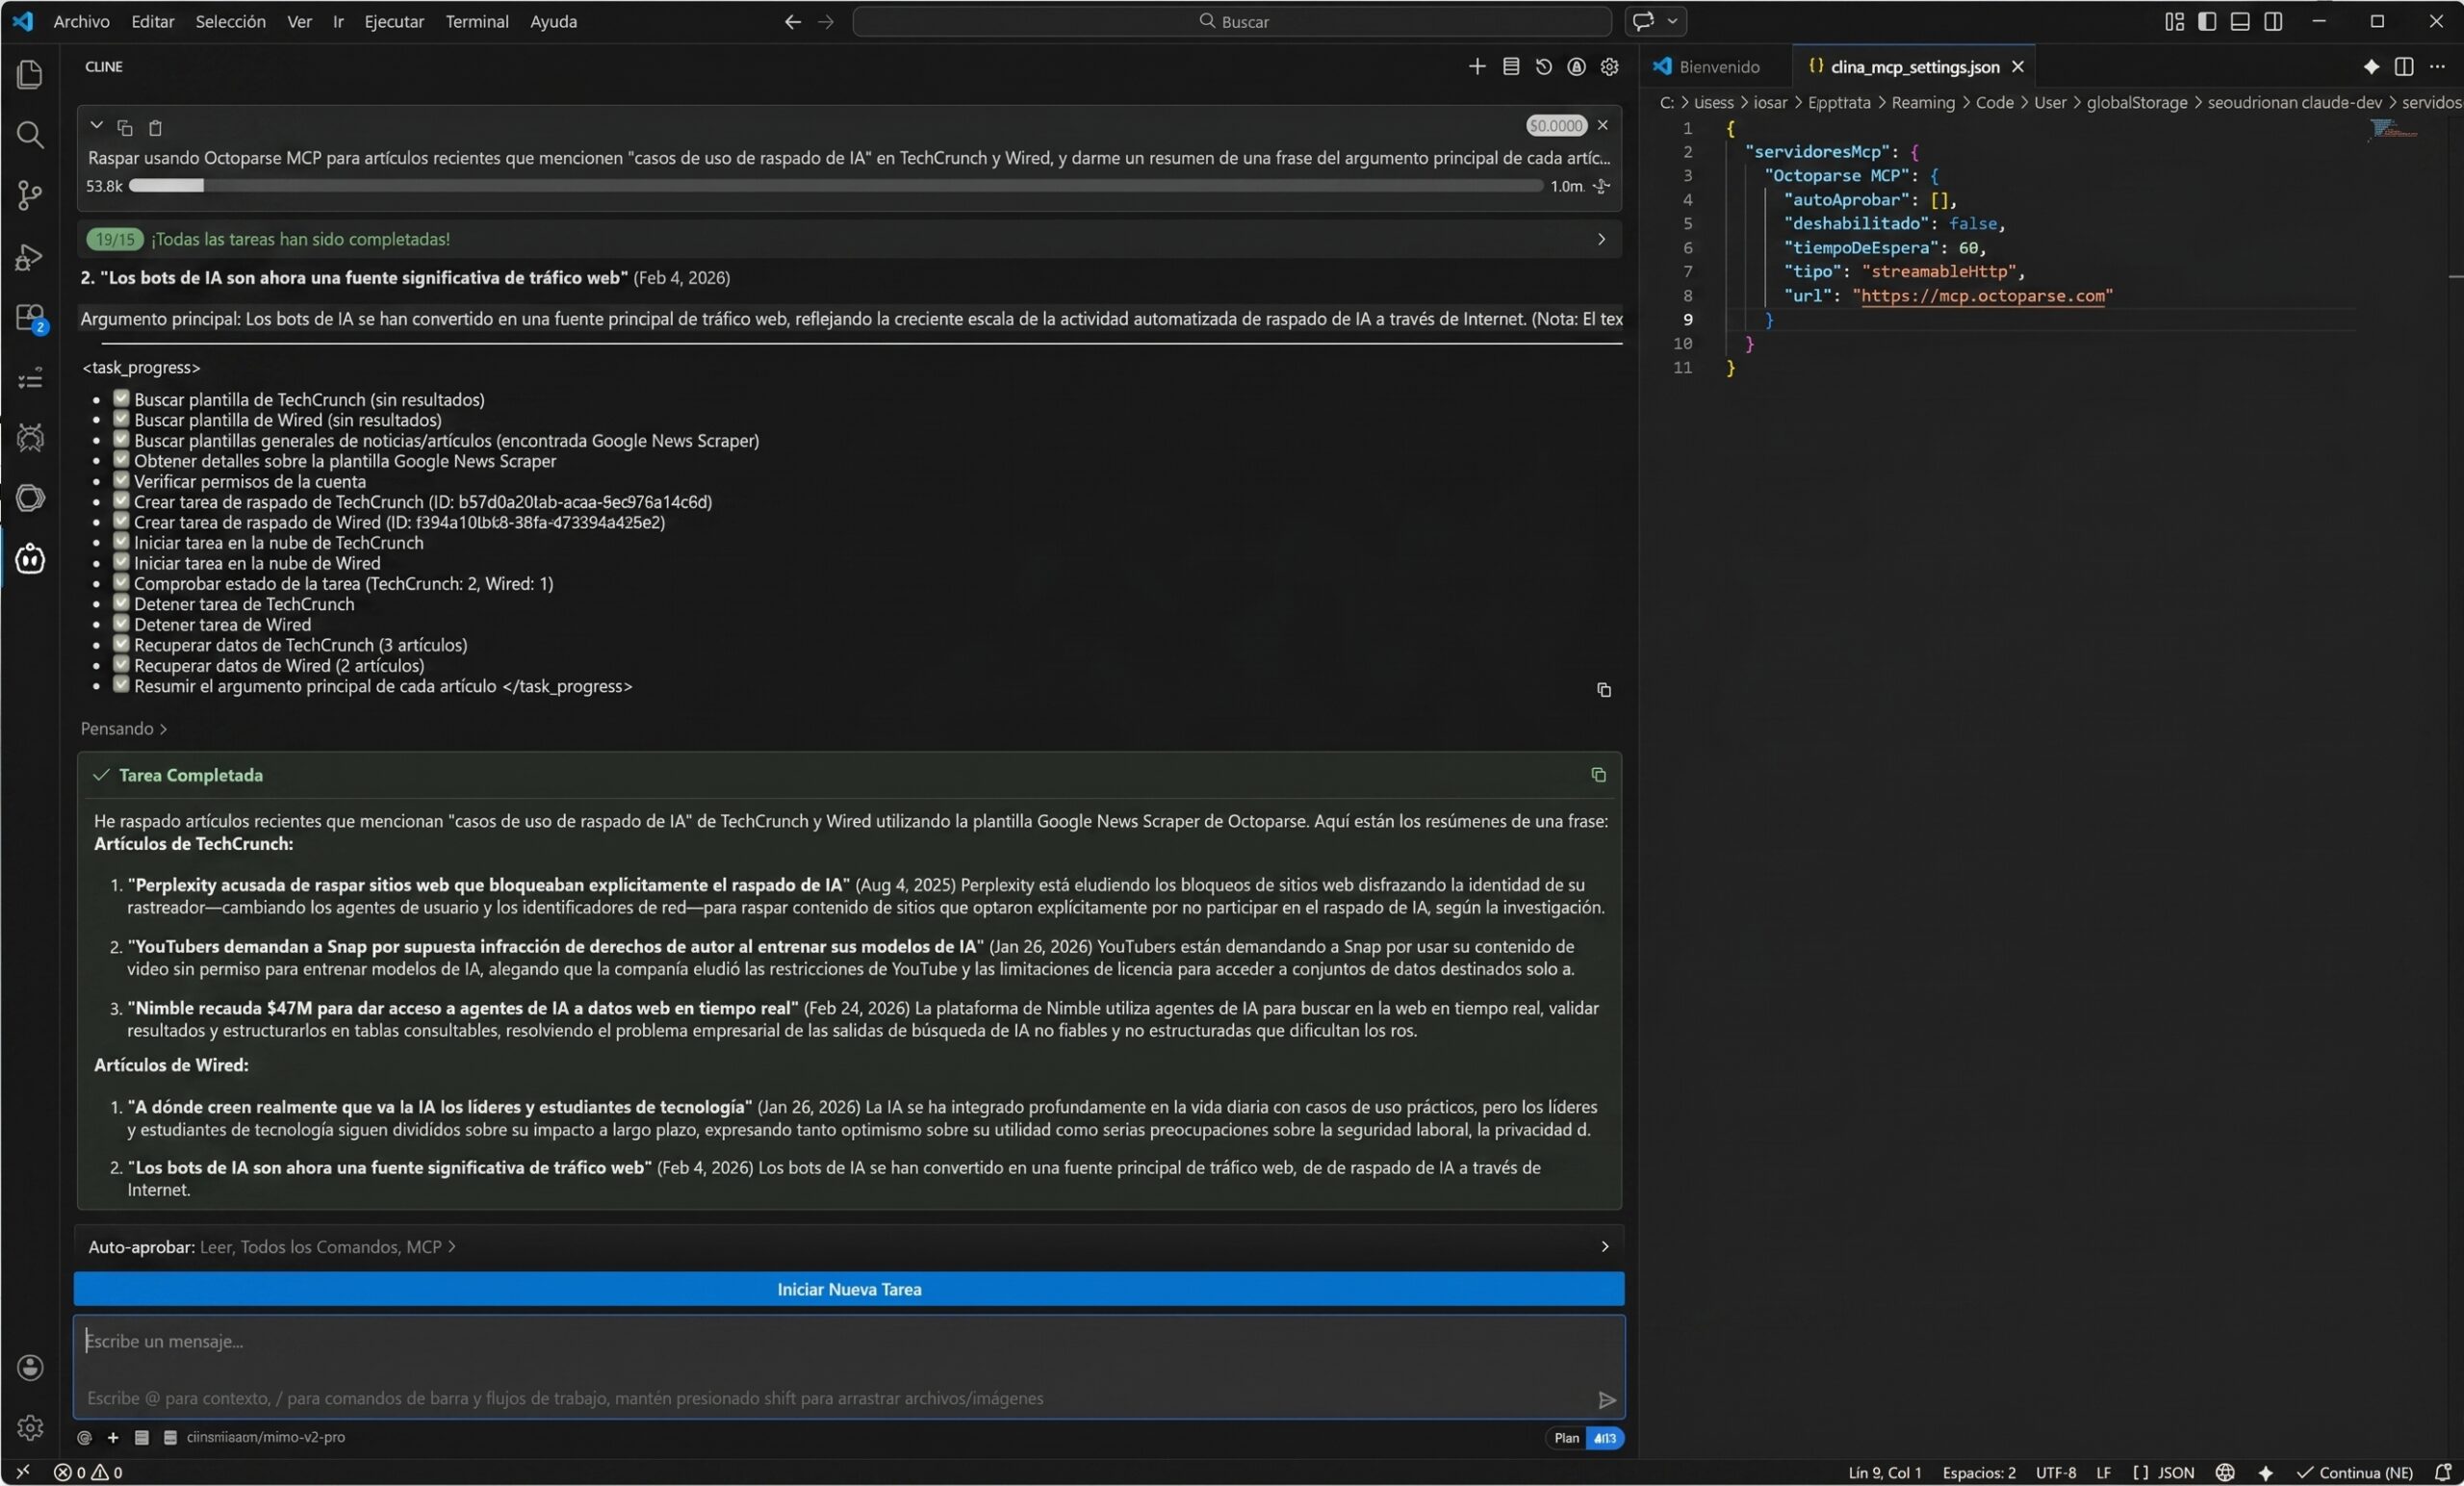Screen dimensions: 2464x1486
Task: Open remote window indicator in status bar
Action: click(23, 1472)
